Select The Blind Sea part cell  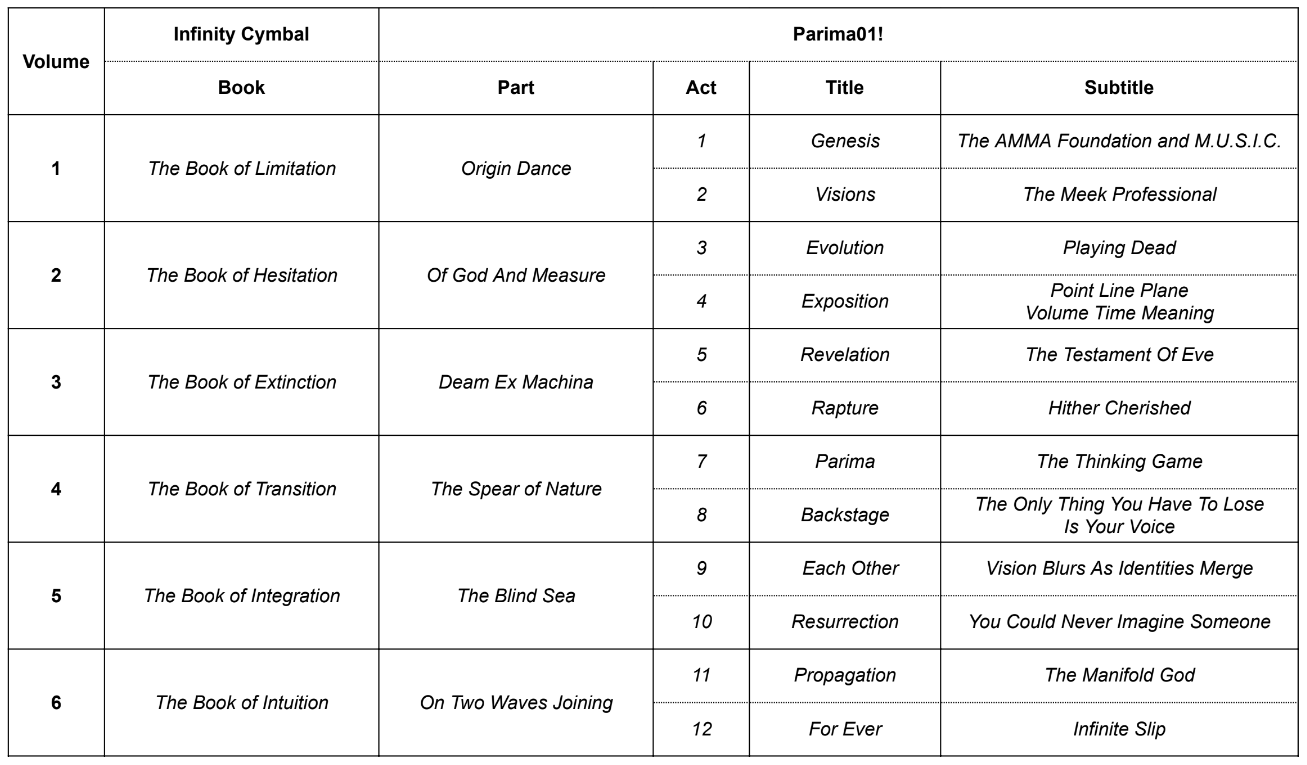point(516,596)
